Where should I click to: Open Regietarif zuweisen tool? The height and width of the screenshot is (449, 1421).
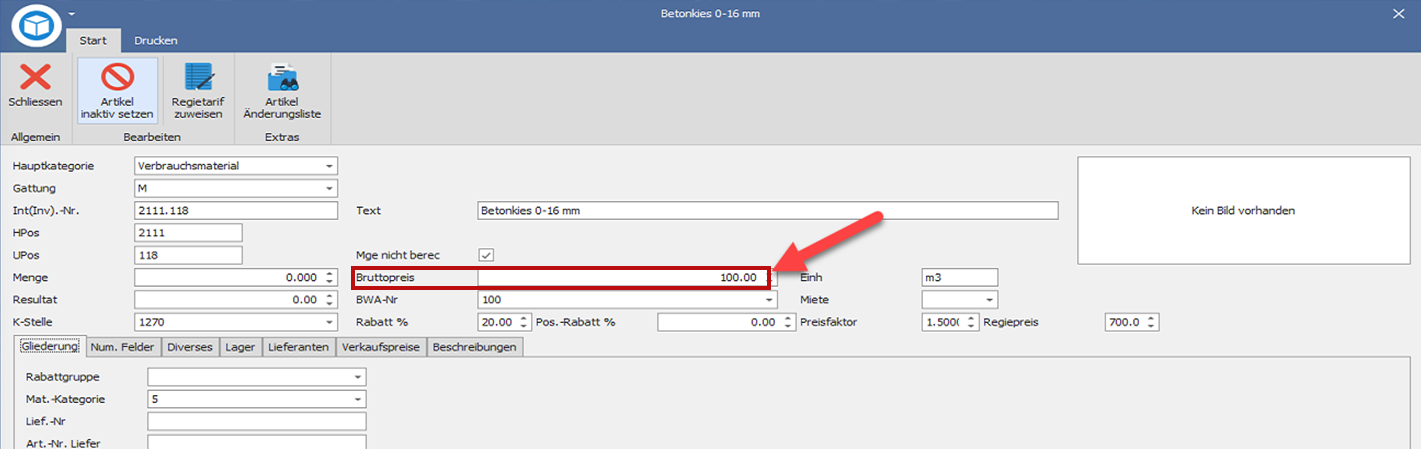(196, 78)
